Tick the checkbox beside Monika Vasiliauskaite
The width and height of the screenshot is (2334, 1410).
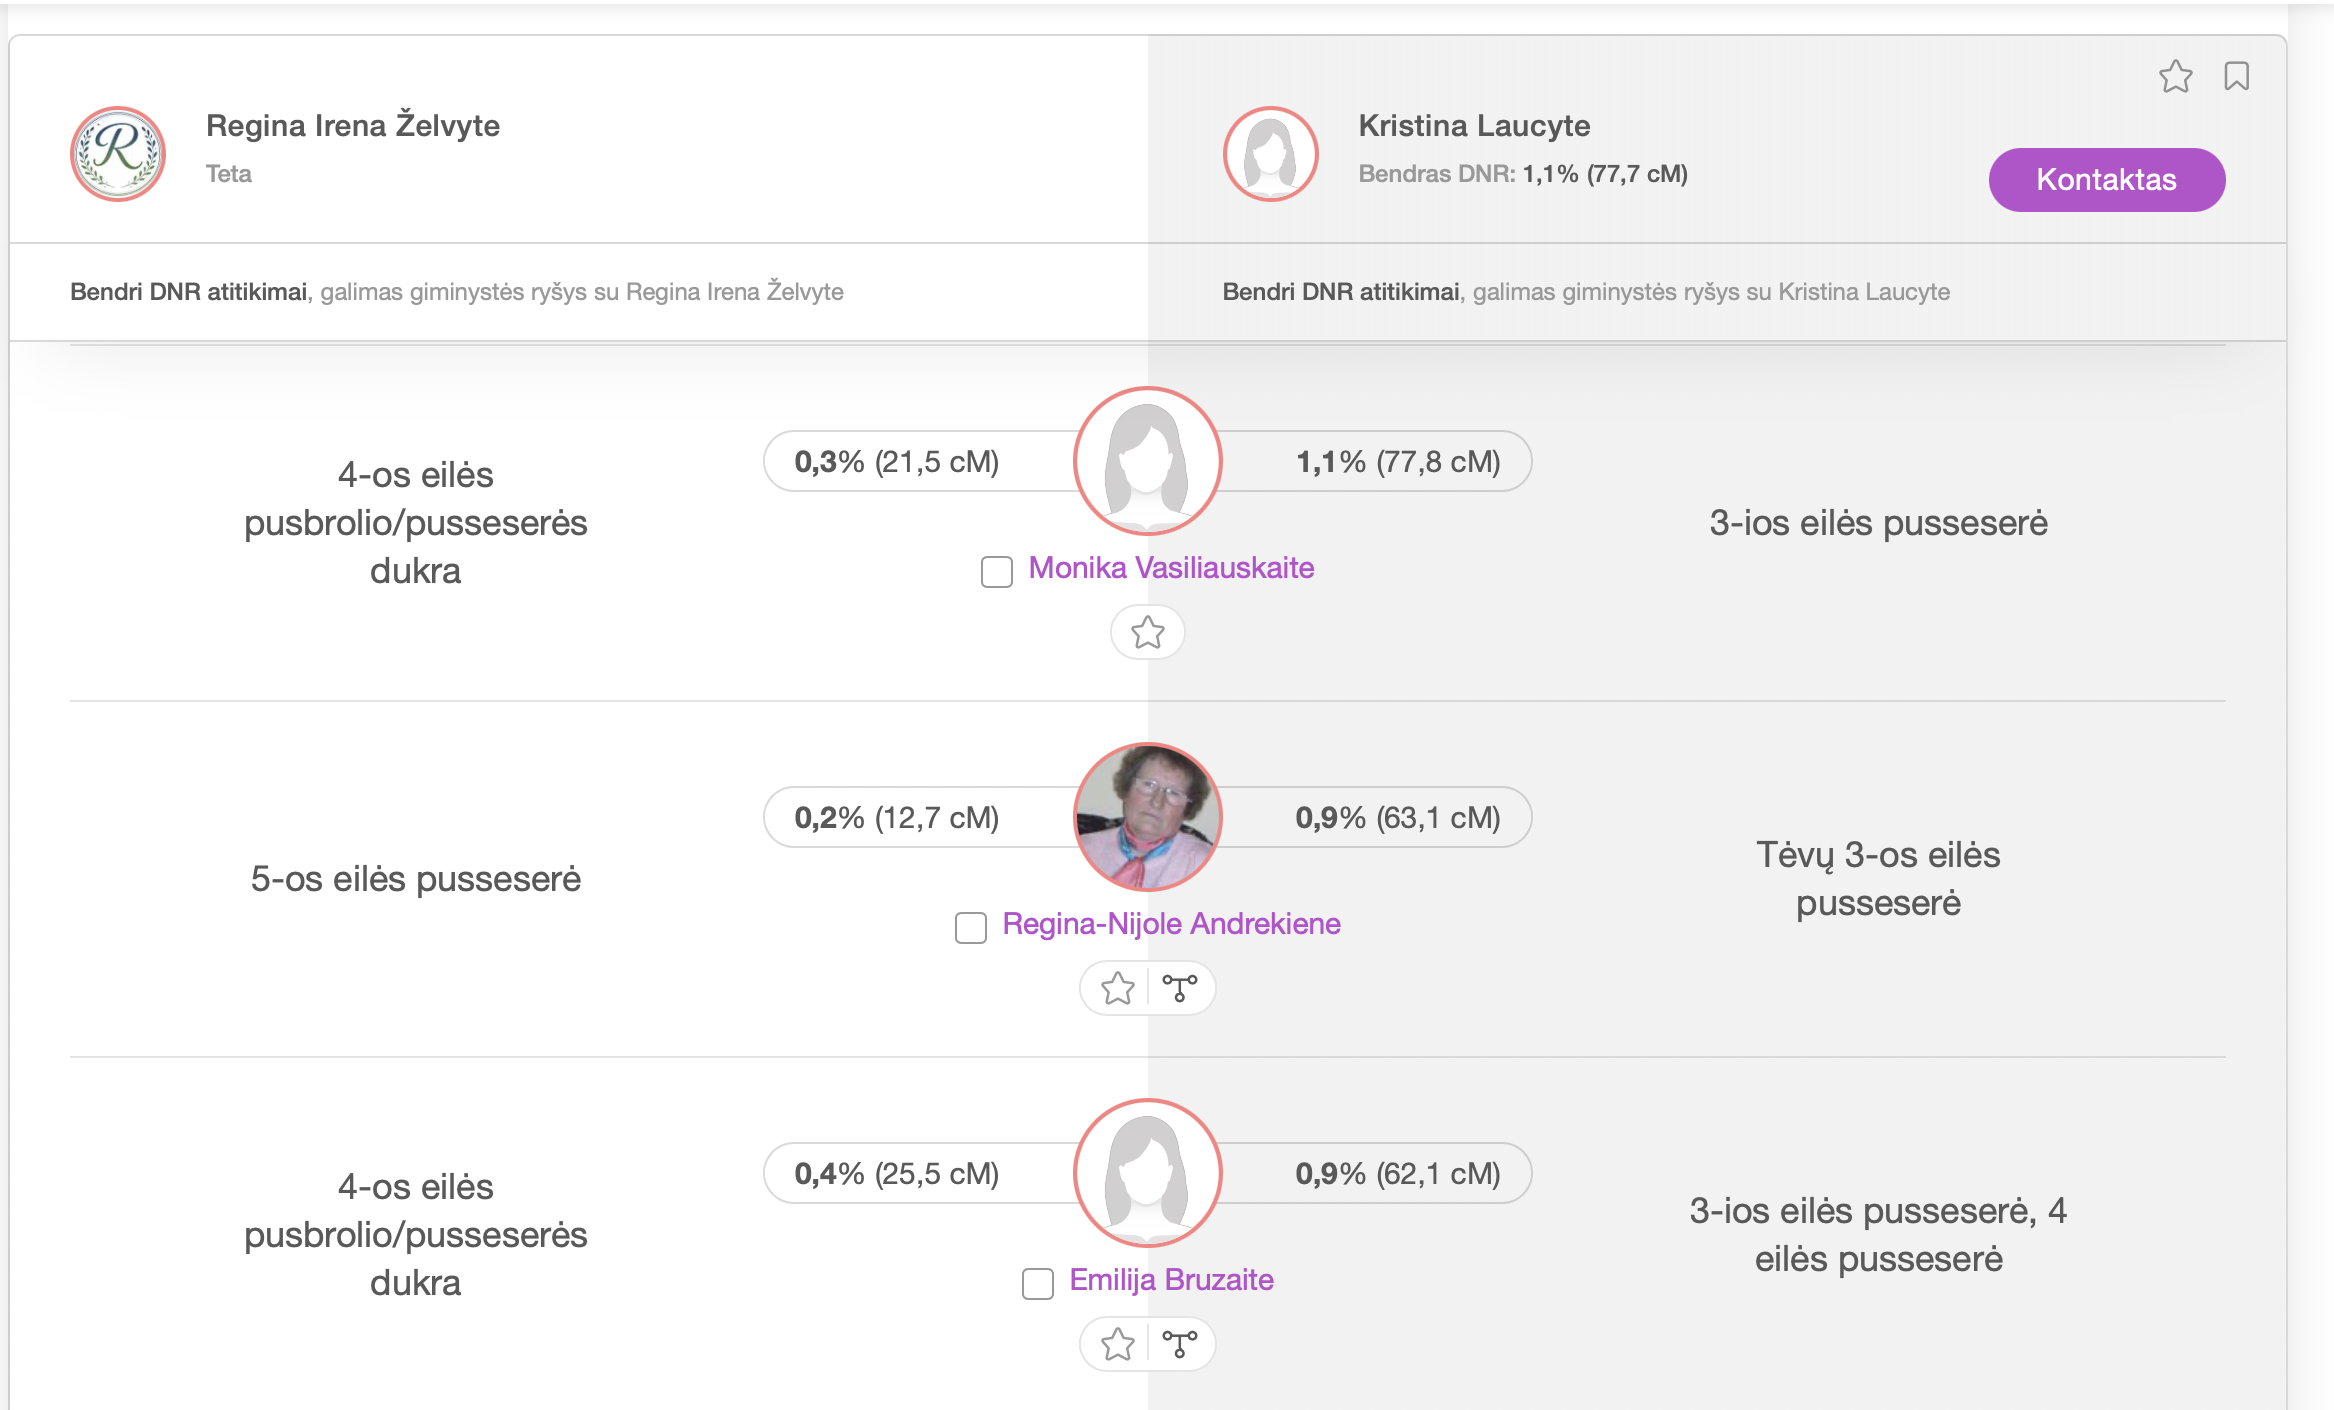point(996,572)
